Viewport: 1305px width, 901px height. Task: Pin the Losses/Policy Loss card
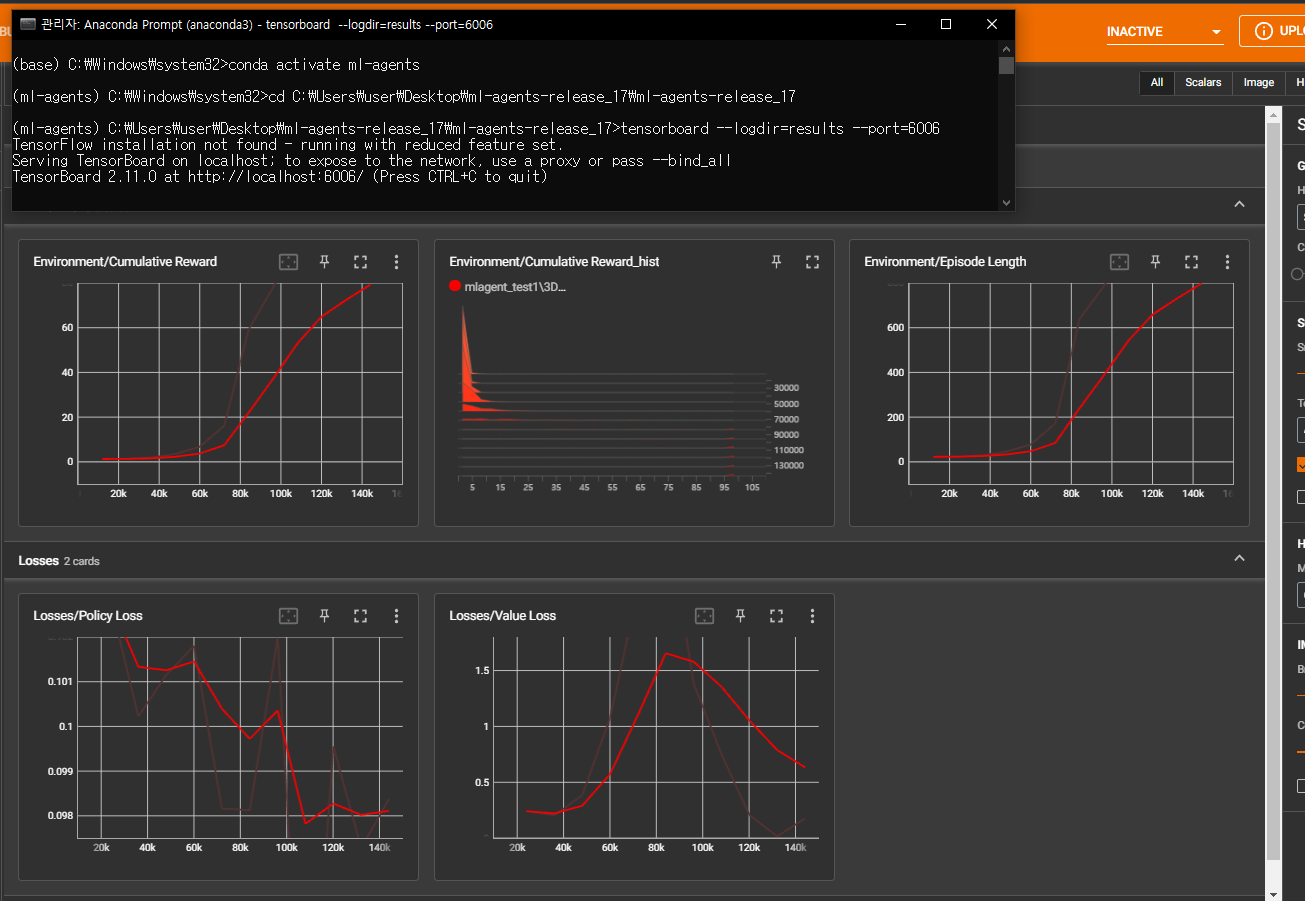pyautogui.click(x=324, y=616)
